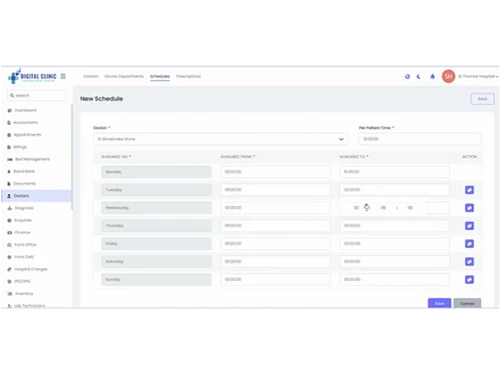Screen dimensions: 500x375
Task: Click the copy action icon for Tuesday
Action: pyautogui.click(x=469, y=190)
